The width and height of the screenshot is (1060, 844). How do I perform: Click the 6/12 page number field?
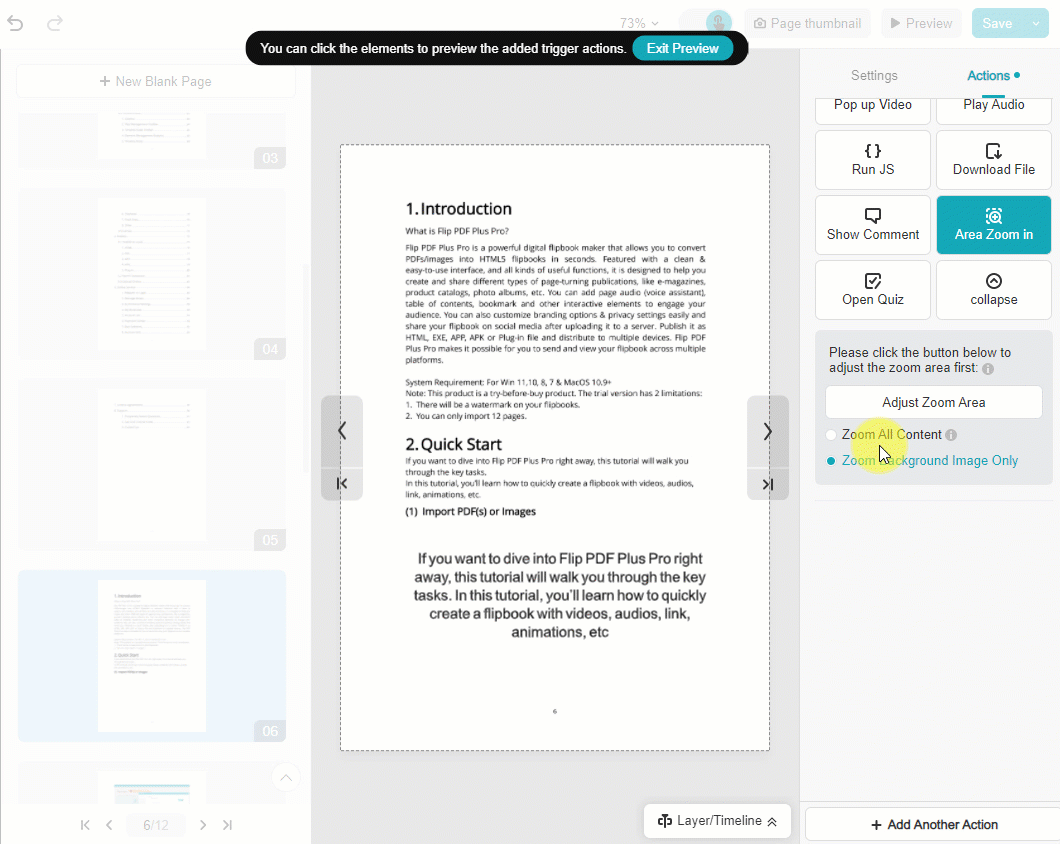point(156,825)
